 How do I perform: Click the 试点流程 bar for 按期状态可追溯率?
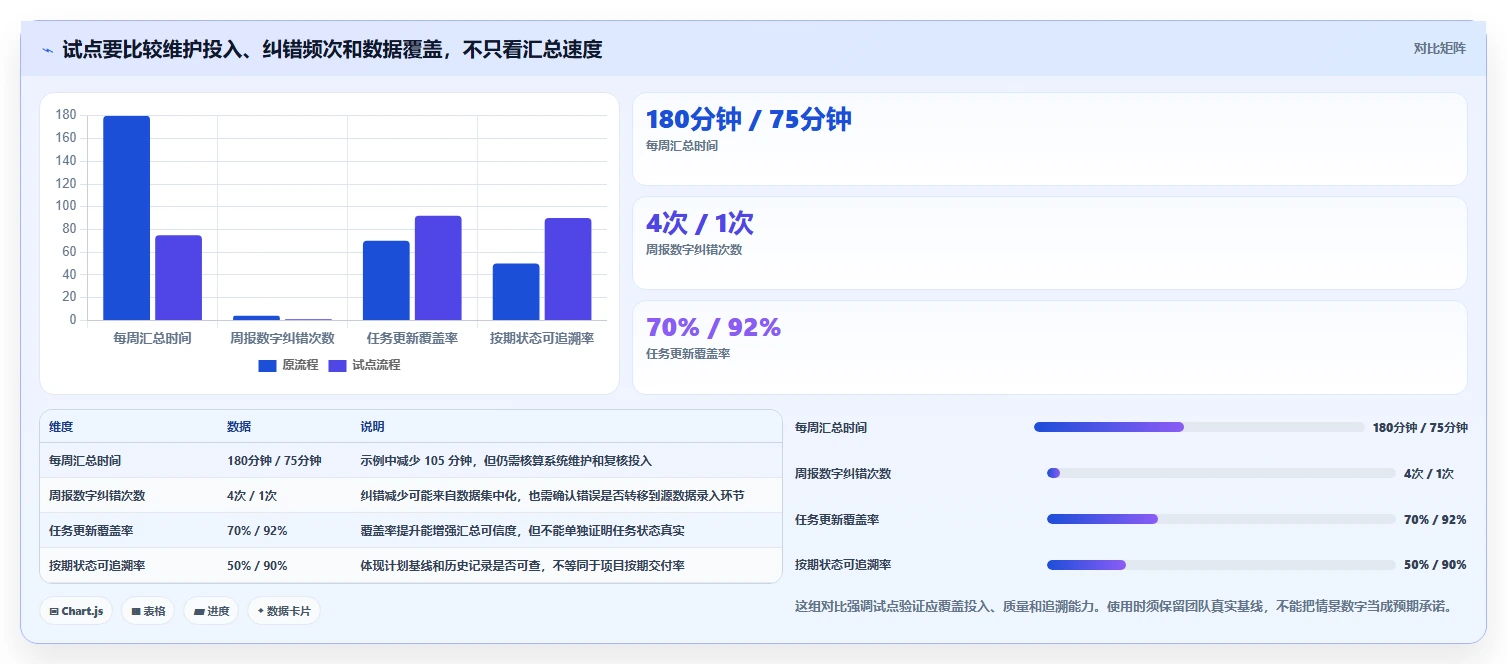[568, 269]
